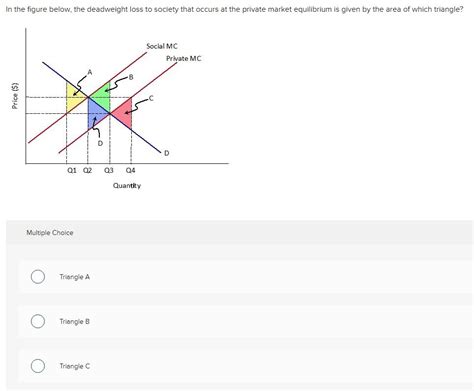Screen dimensions: 474x391
Task: Click the Triangle C answer text
Action: tap(75, 366)
